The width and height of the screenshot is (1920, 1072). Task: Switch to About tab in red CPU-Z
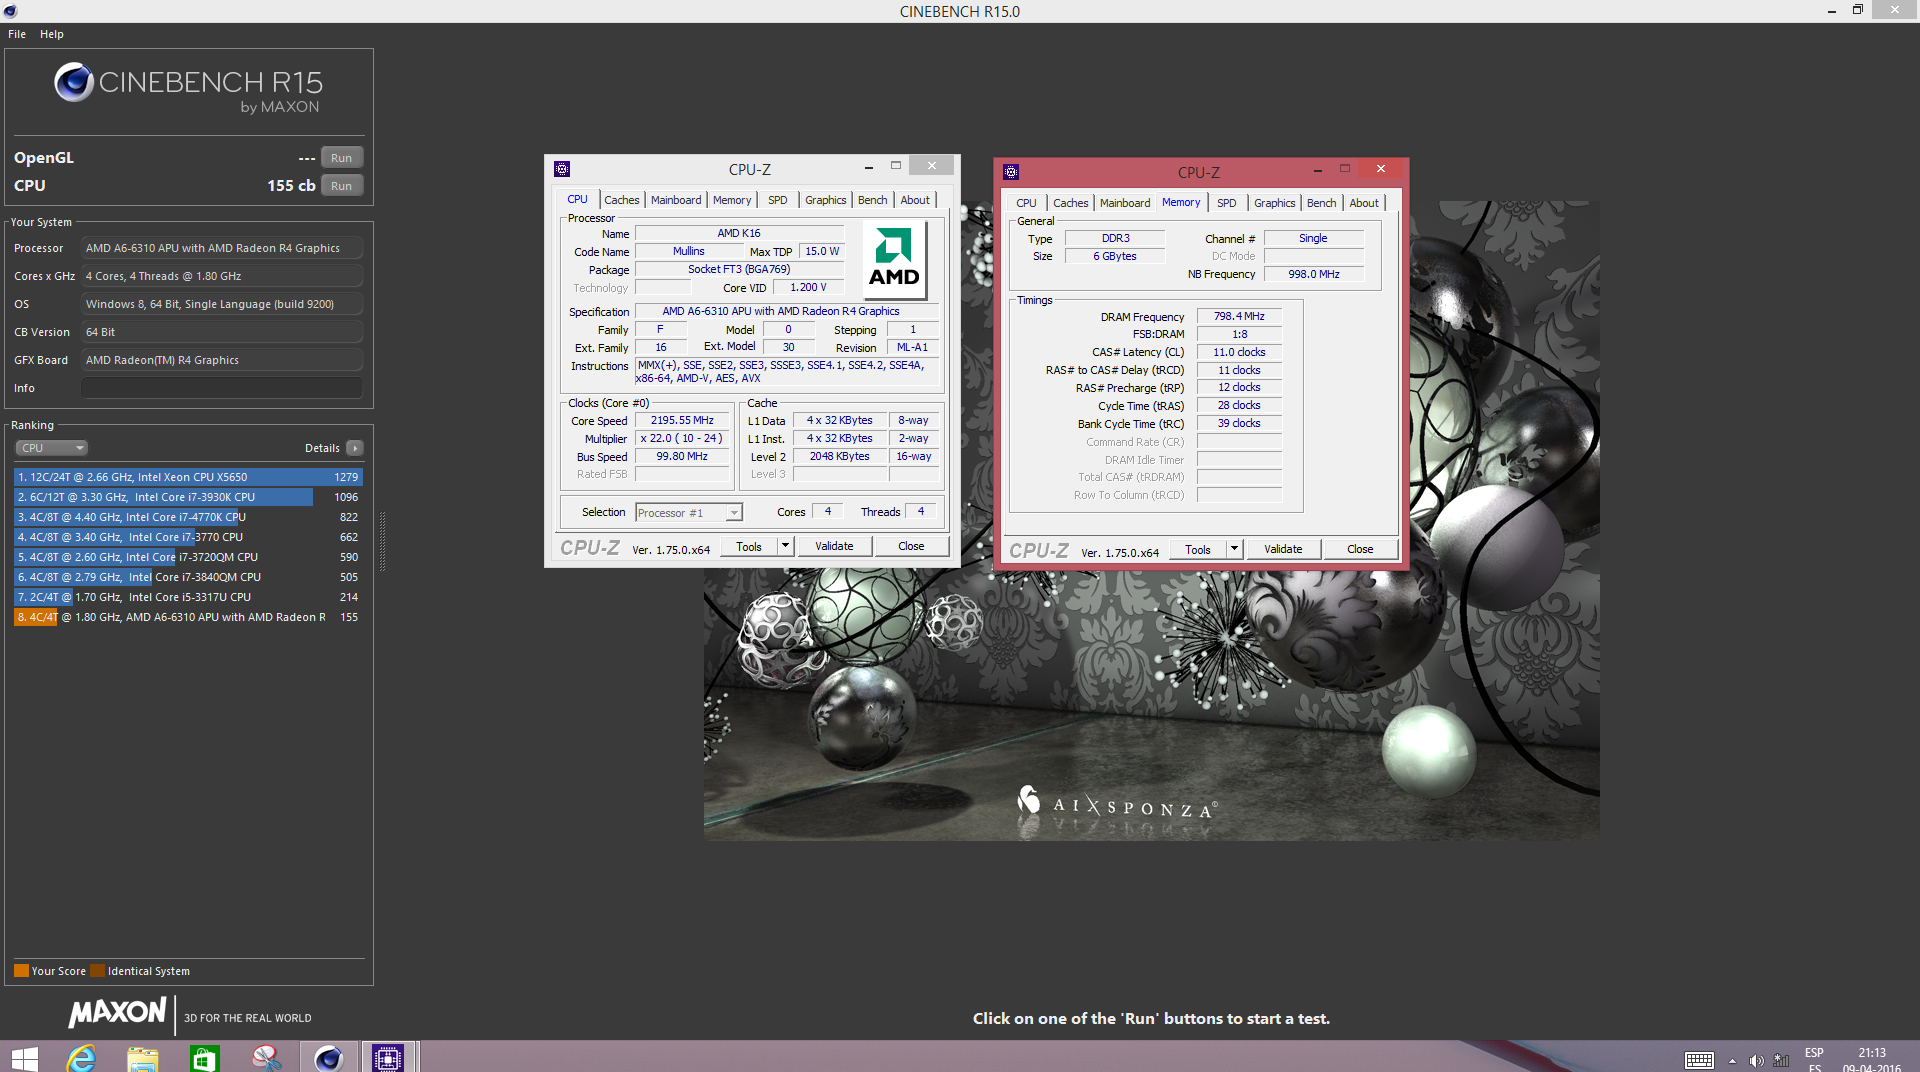click(x=1364, y=203)
